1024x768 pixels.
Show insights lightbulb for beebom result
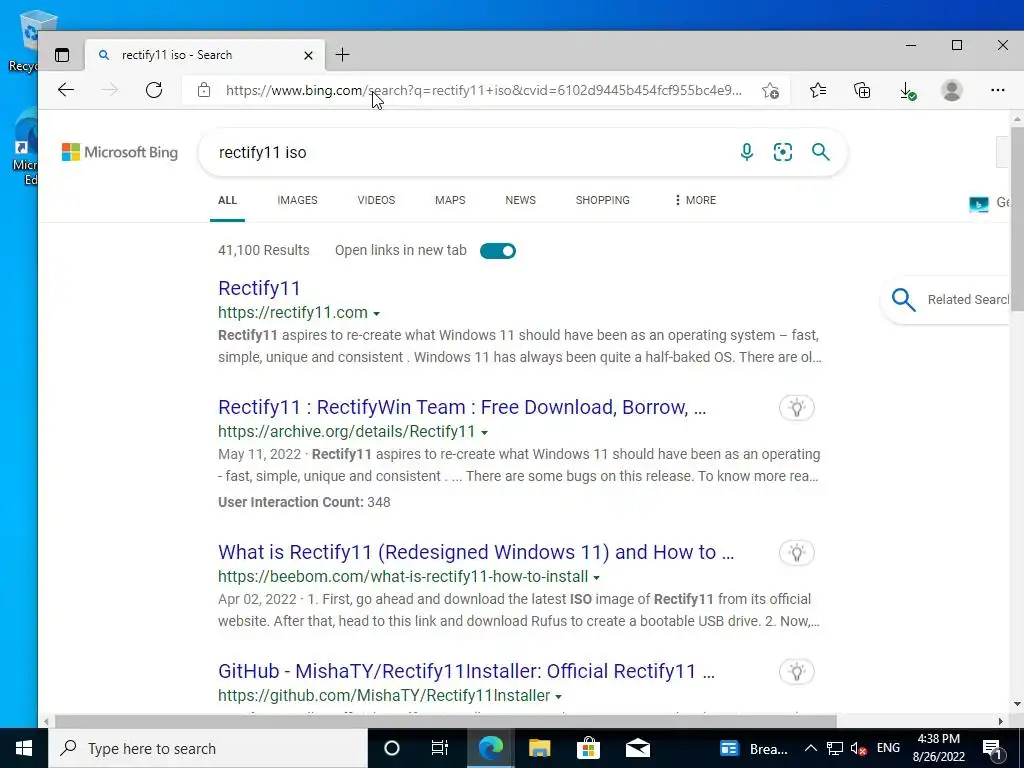click(x=796, y=552)
